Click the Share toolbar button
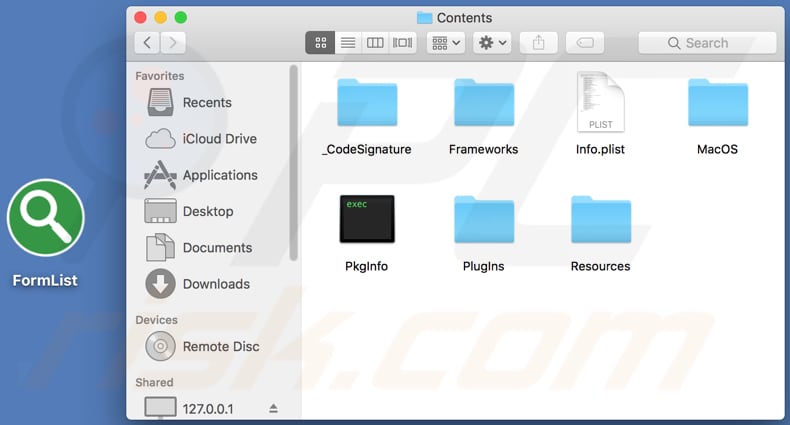The image size is (790, 425). (539, 43)
